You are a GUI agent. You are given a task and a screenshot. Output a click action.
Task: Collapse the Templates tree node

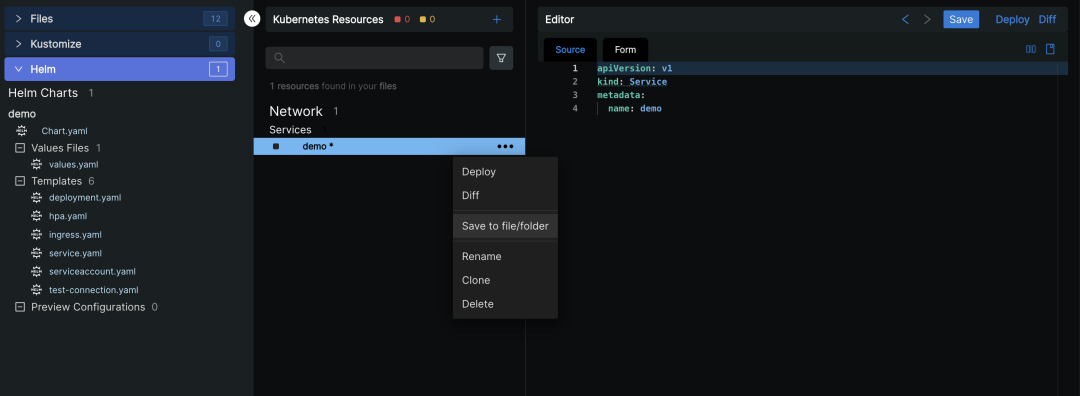[x=20, y=181]
